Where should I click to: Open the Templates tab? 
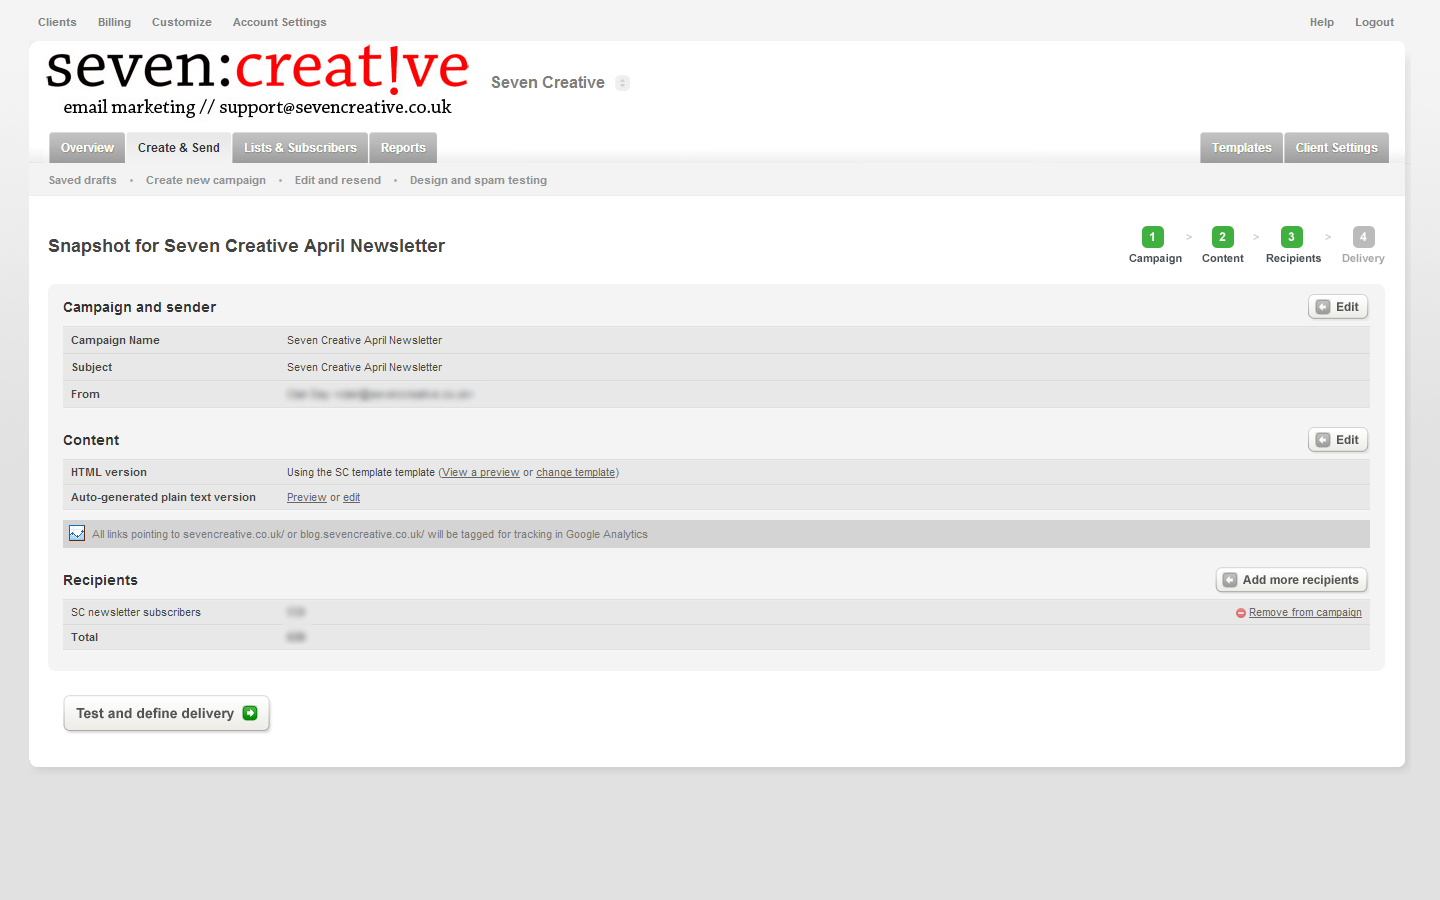pyautogui.click(x=1241, y=148)
